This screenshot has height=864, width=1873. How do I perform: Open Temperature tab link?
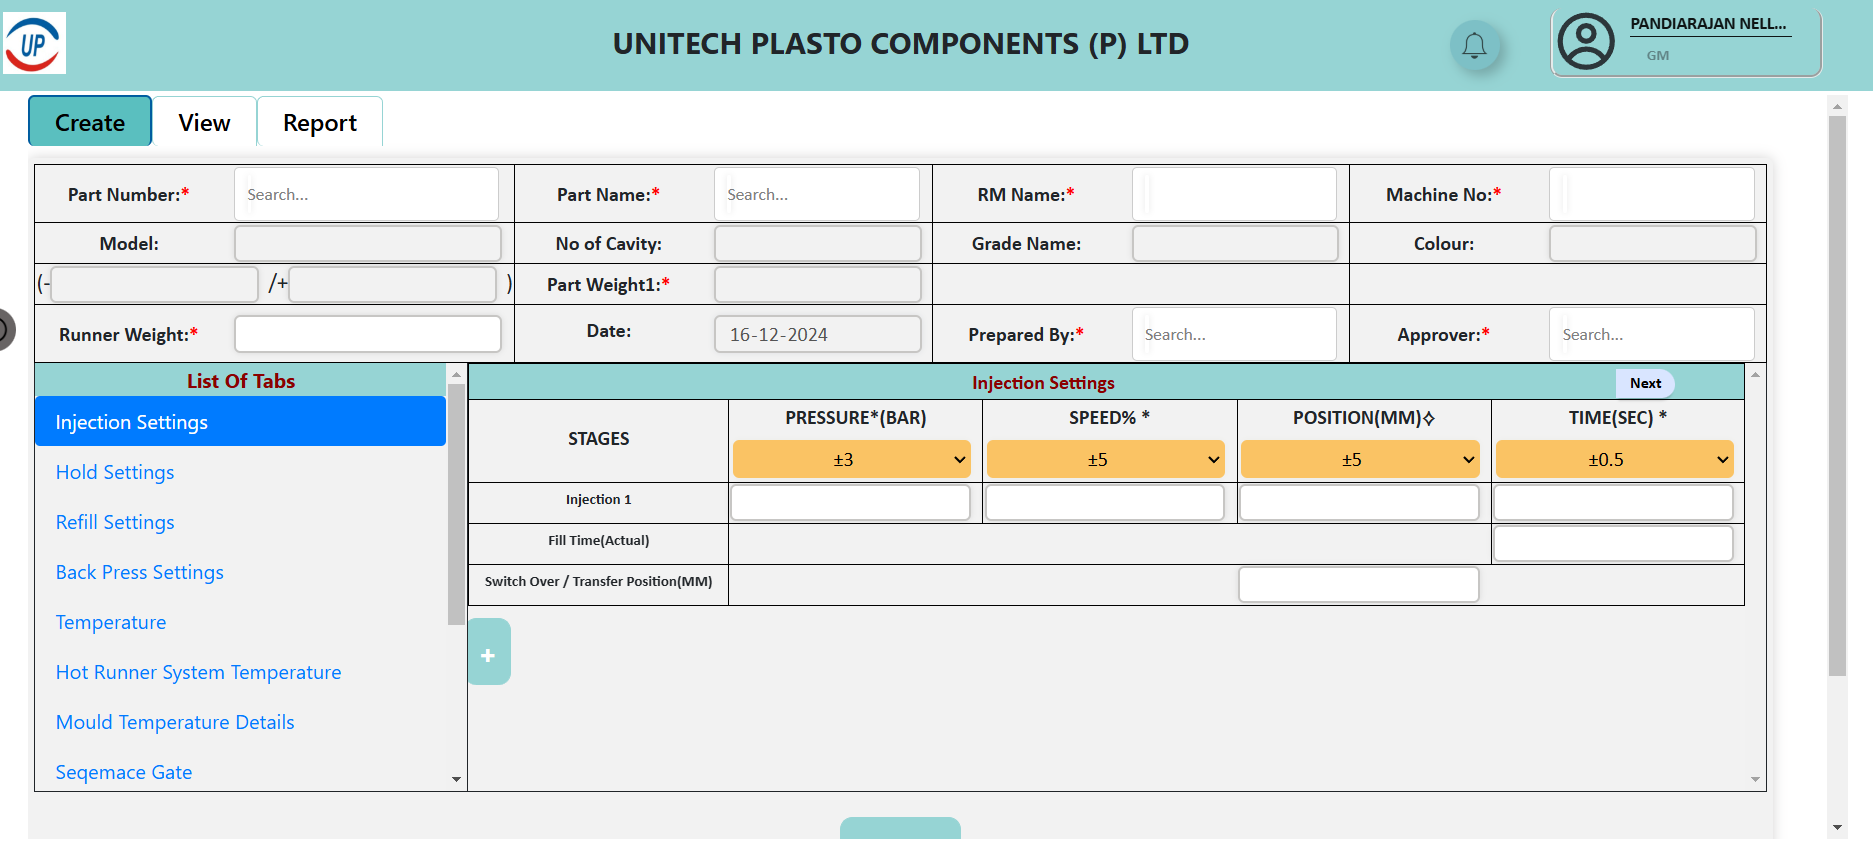[x=111, y=622]
